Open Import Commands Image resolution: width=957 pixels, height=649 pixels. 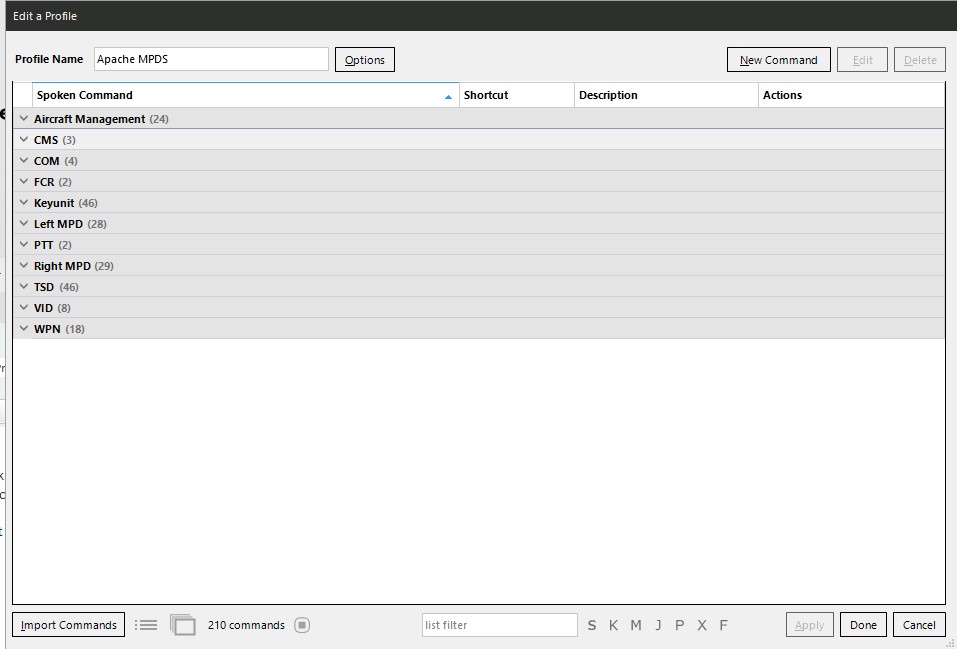pos(68,625)
